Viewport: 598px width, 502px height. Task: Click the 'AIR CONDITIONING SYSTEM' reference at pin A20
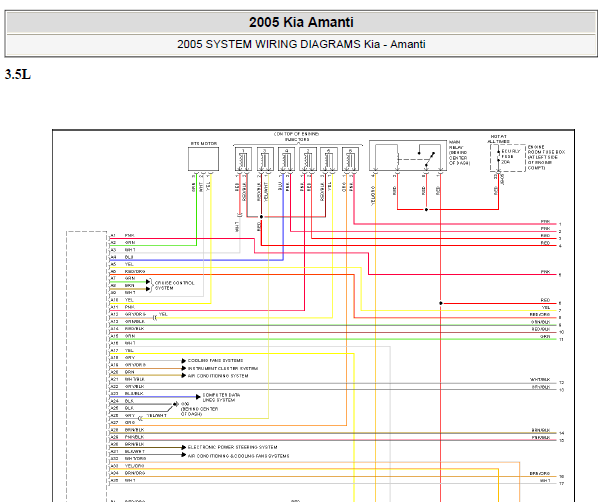[218, 376]
